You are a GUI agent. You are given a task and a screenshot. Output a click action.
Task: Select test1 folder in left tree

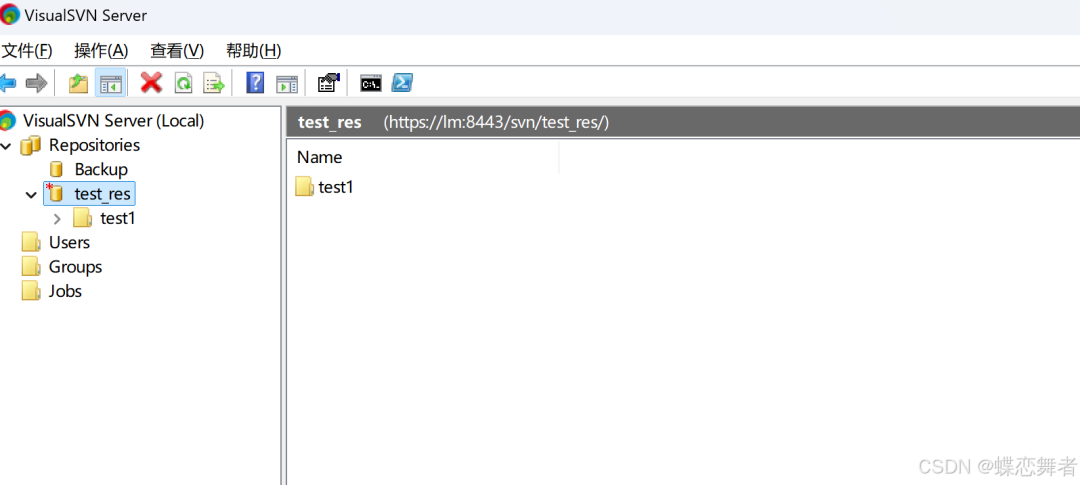[118, 219]
